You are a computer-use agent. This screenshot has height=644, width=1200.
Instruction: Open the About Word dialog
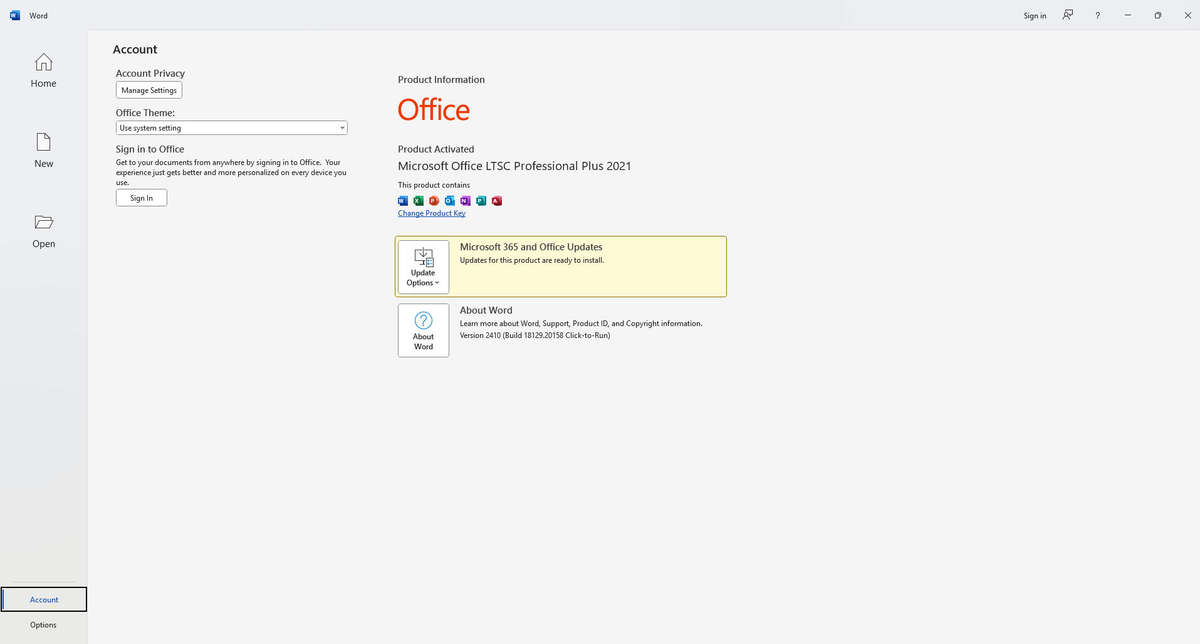click(x=423, y=331)
